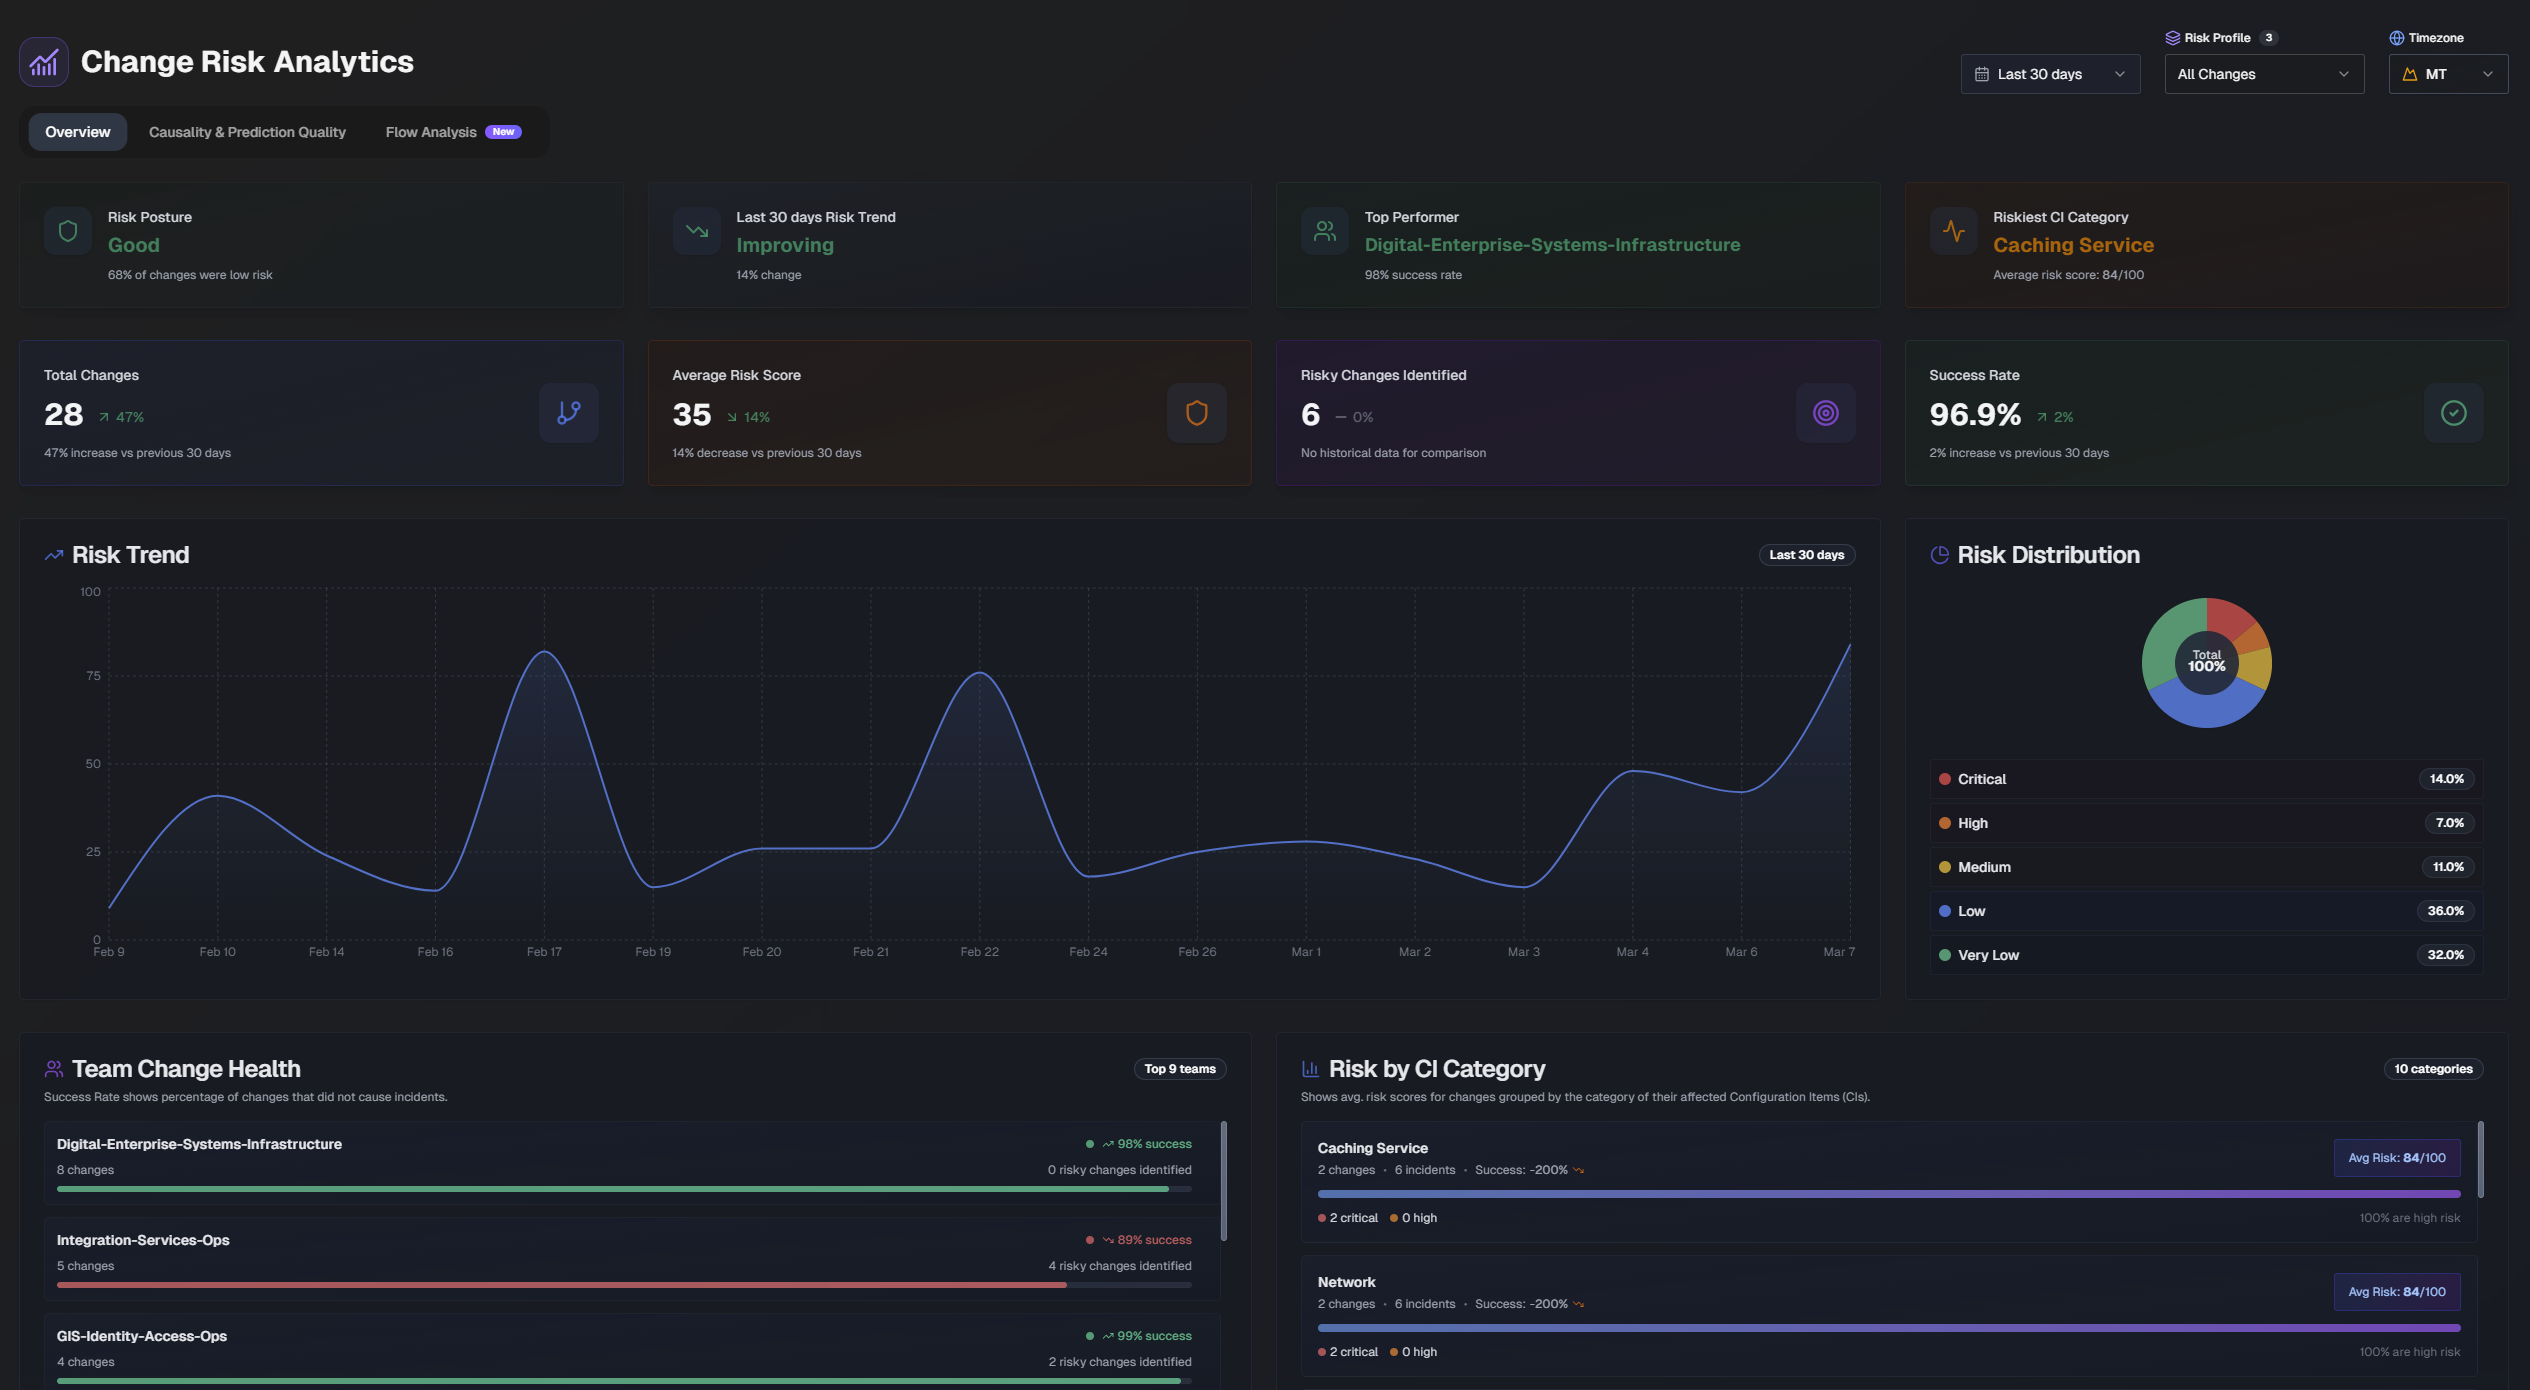Viewport: 2530px width, 1390px height.
Task: Click GIS-Identity-Access-Ops team row title
Action: 142,1336
